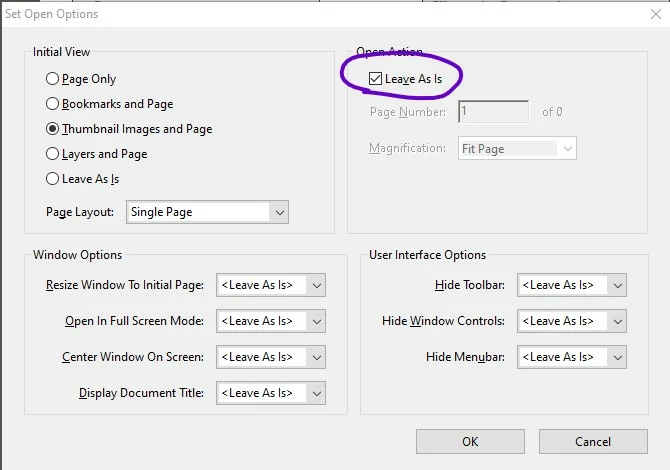Click the Page Number input field
The height and width of the screenshot is (470, 670).
(494, 112)
